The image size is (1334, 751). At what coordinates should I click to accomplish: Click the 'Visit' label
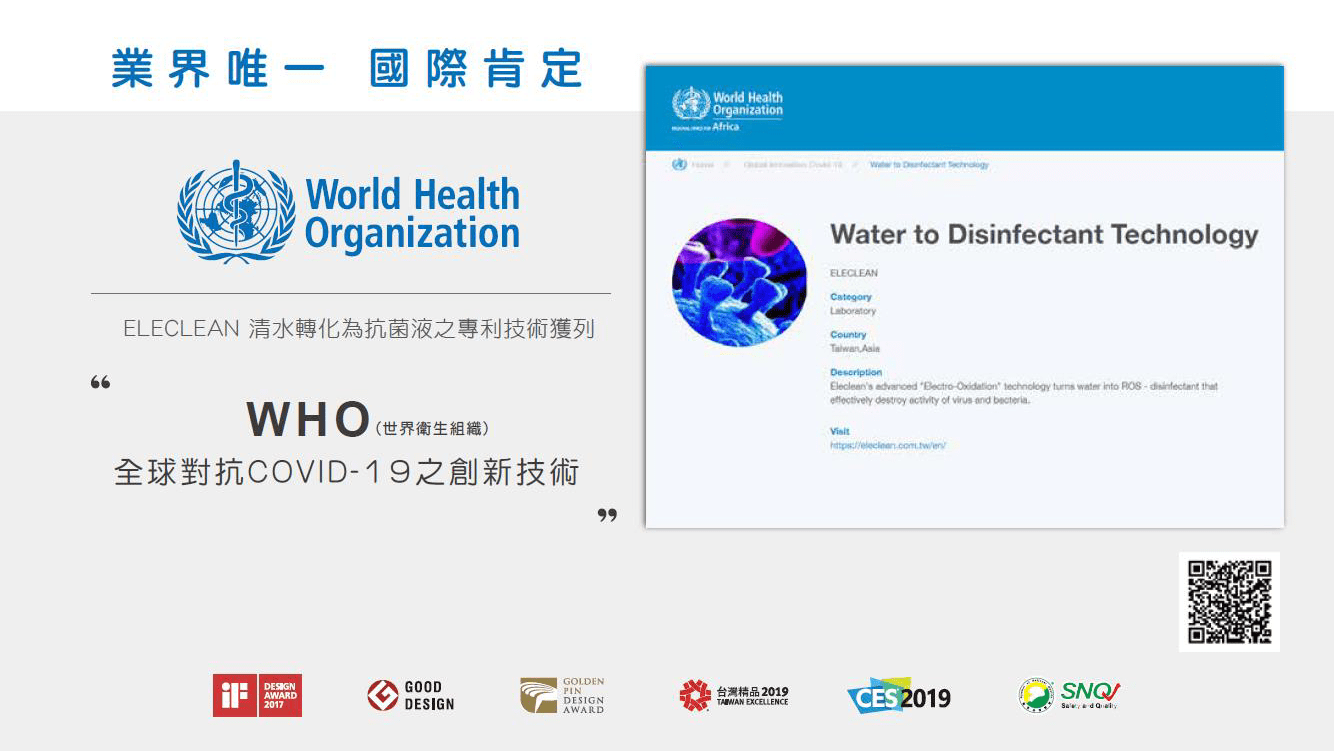(840, 432)
